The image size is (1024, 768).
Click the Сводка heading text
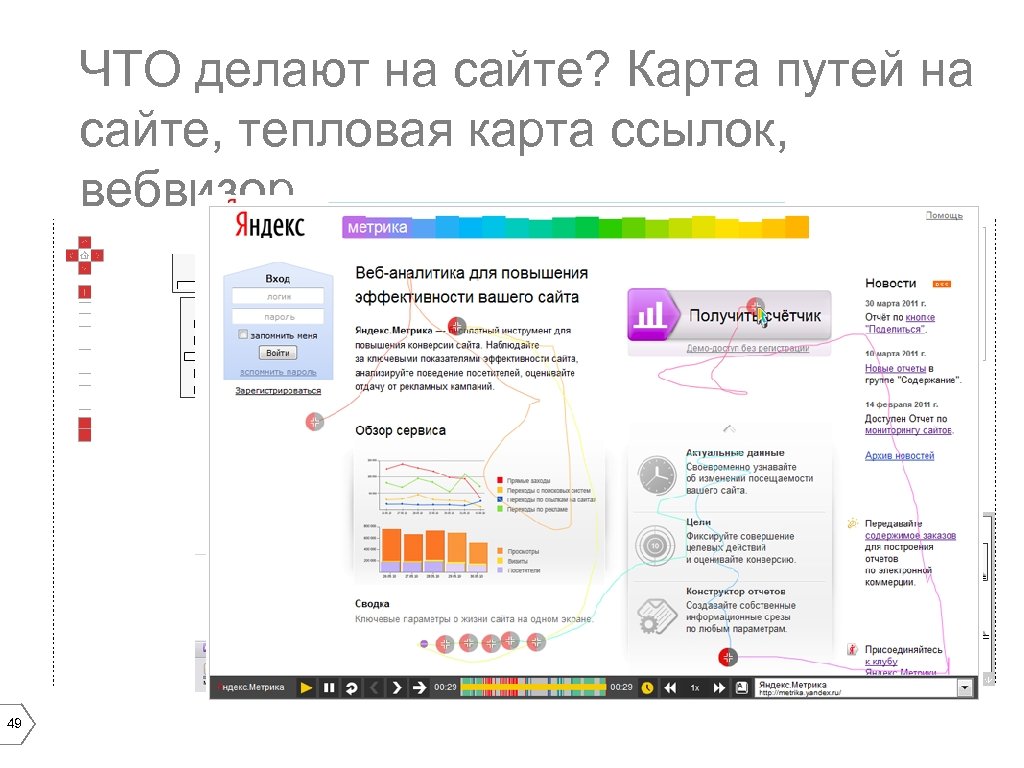tap(372, 603)
